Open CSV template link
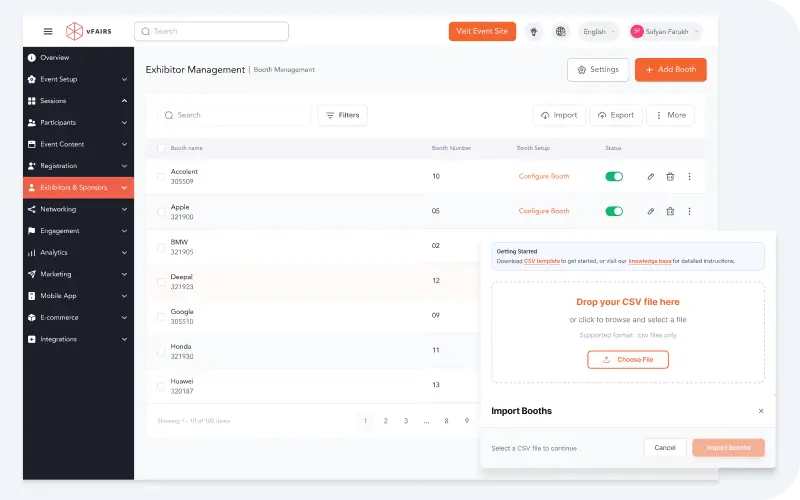This screenshot has height=500, width=800. click(541, 261)
